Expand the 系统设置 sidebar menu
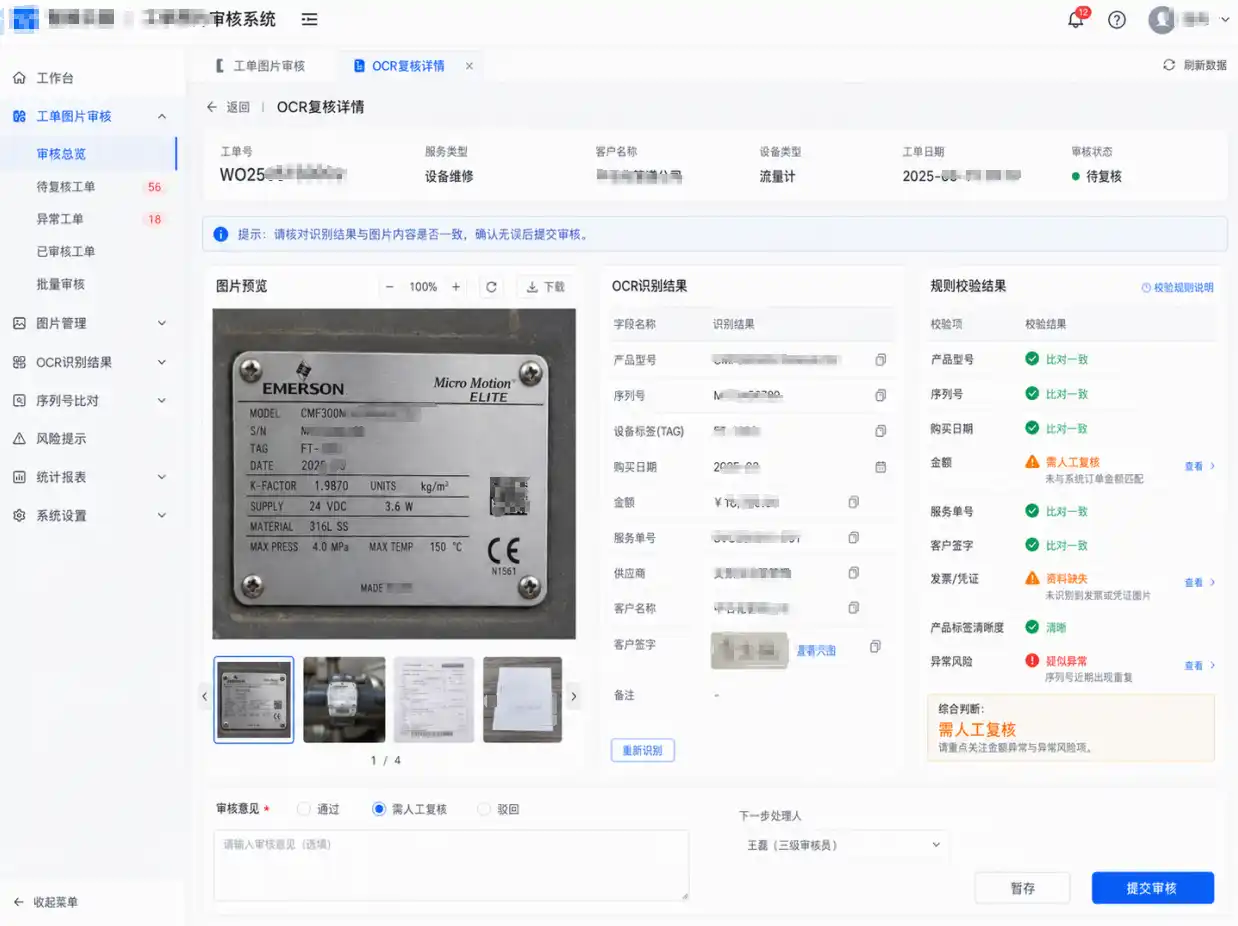Screen dimensions: 1238x926 tap(162, 516)
